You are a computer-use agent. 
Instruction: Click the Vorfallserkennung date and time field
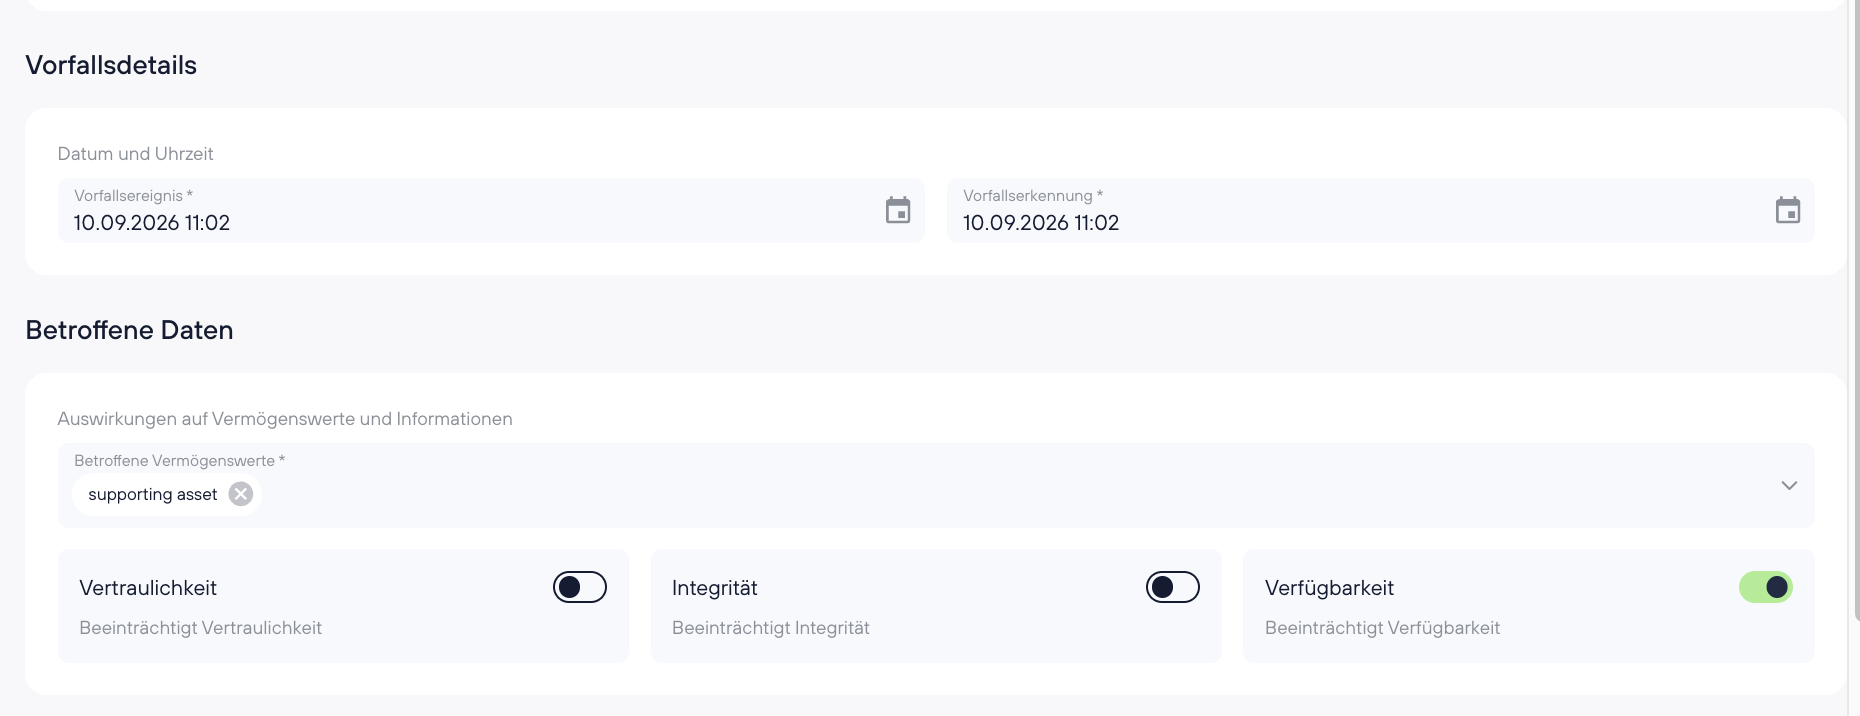pos(1381,210)
